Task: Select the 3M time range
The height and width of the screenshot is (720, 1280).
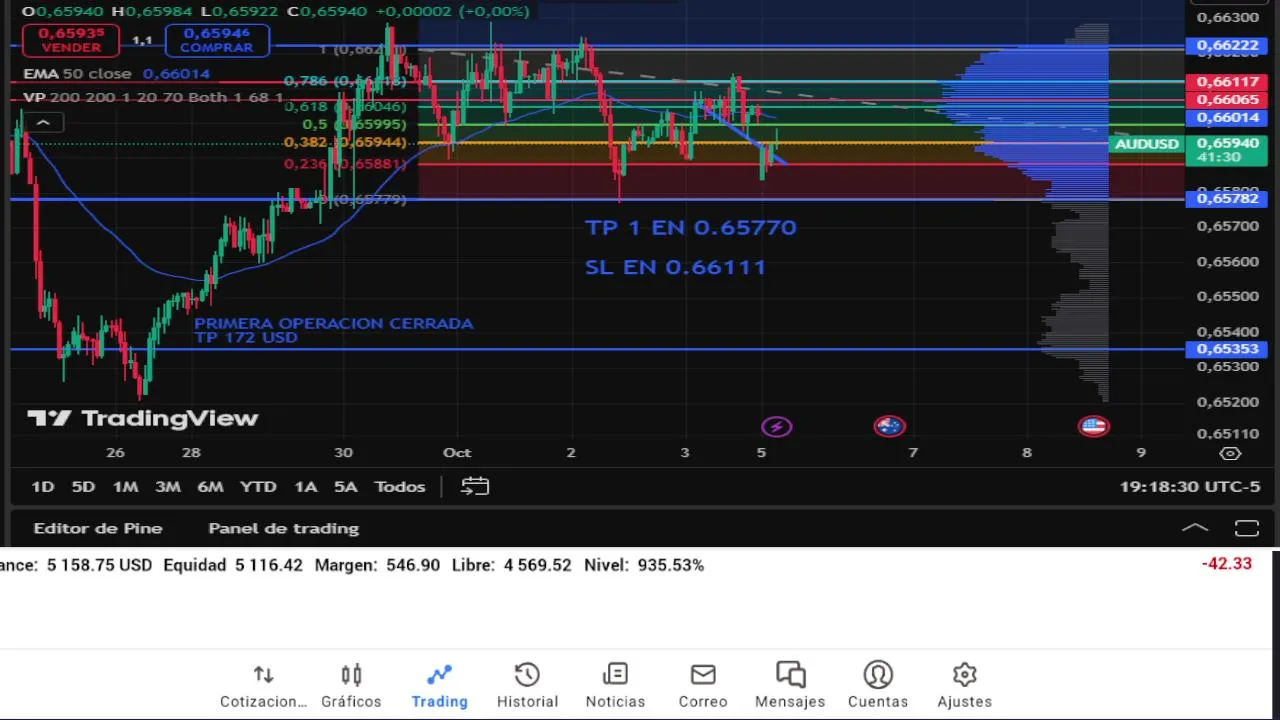Action: click(x=167, y=487)
